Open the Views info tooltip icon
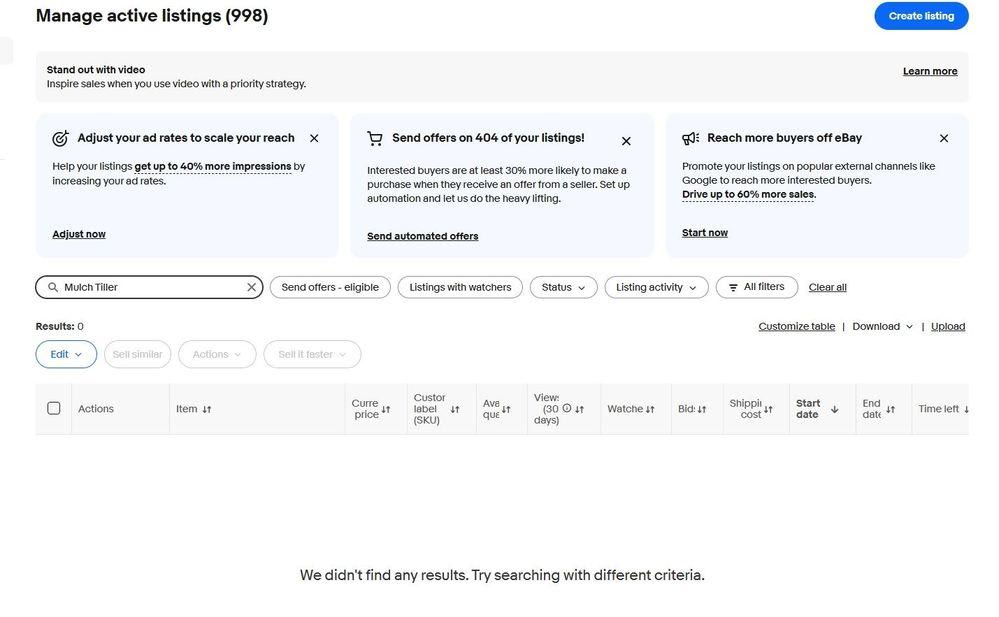This screenshot has width=999, height=617. 567,409
